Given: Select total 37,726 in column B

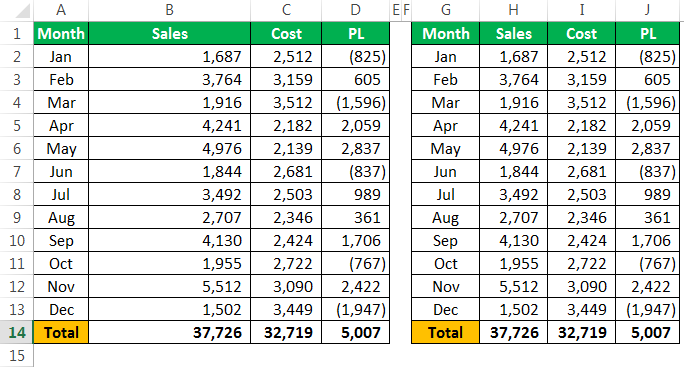Looking at the screenshot, I should (169, 332).
